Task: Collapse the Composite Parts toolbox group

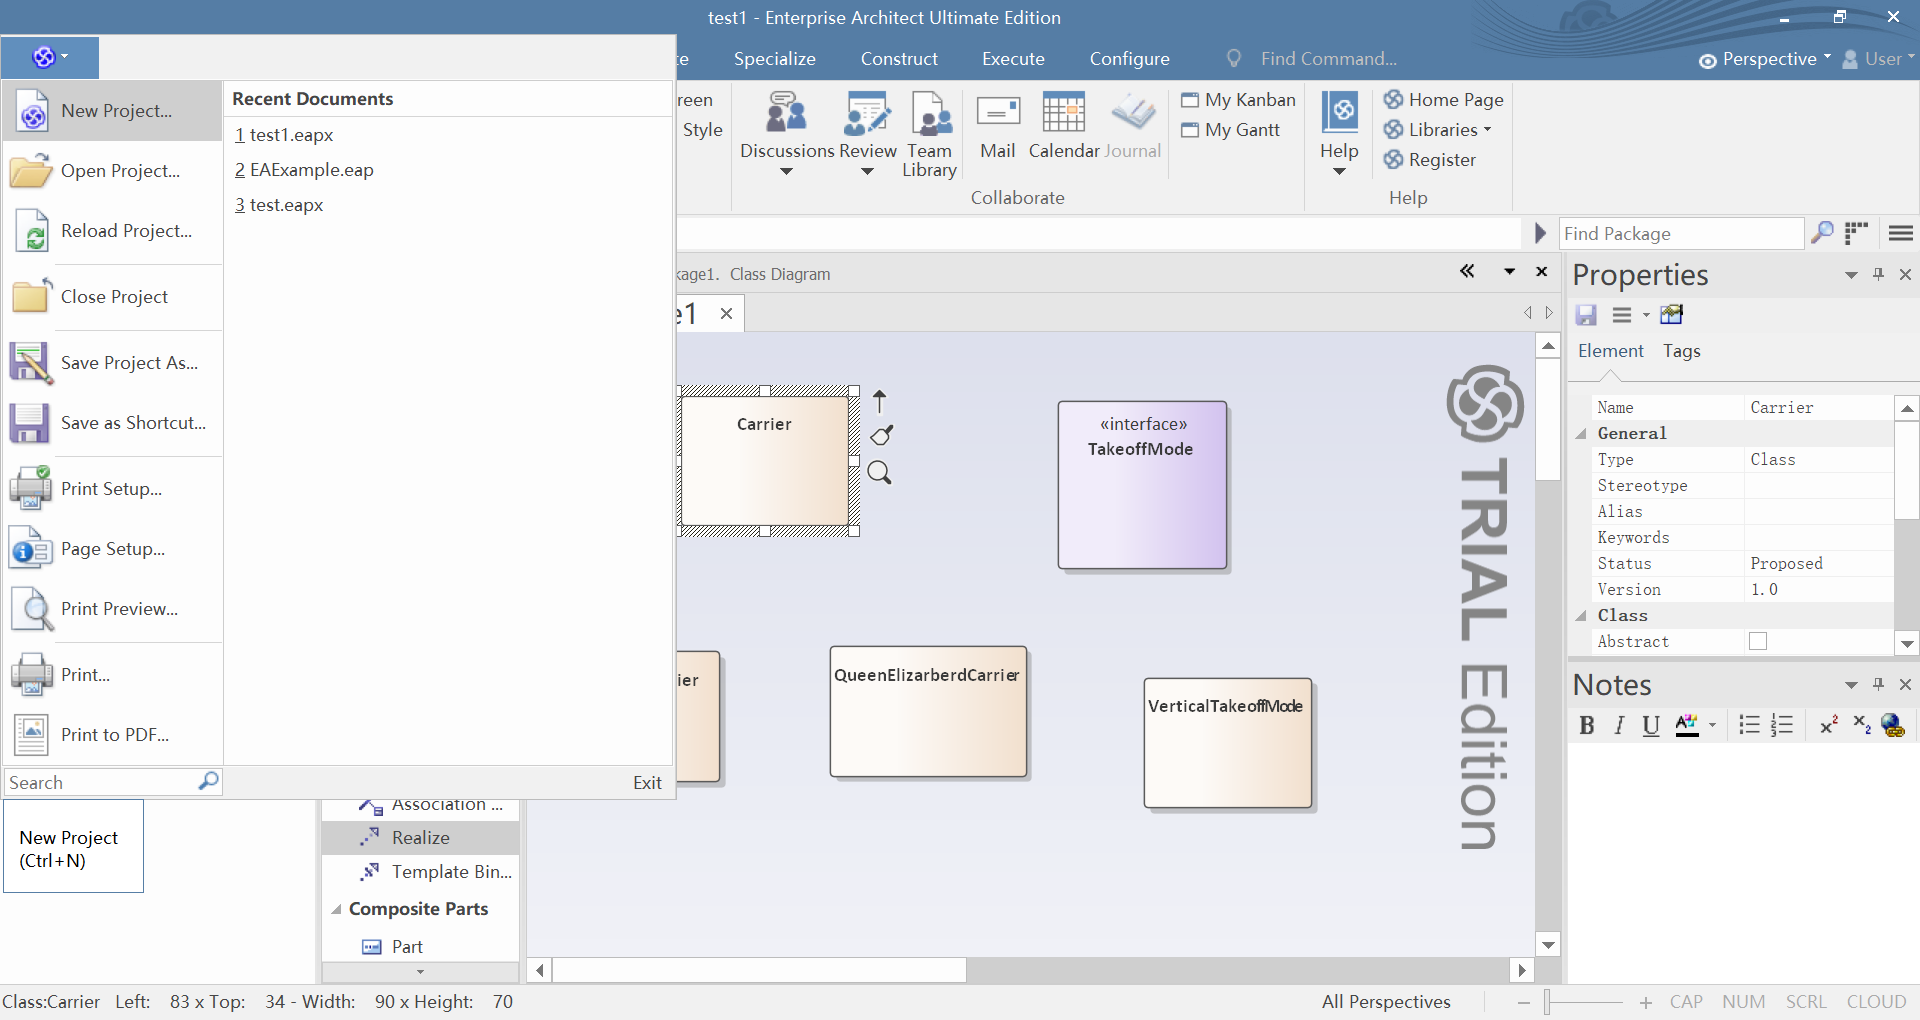Action: pos(336,910)
